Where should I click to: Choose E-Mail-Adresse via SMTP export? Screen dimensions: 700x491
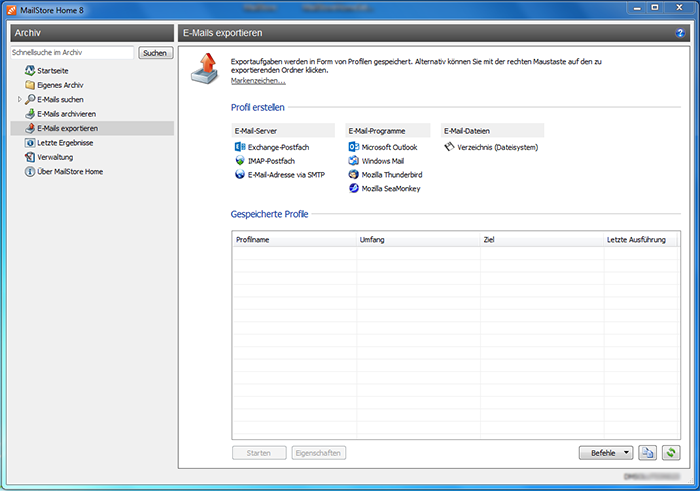coord(286,175)
